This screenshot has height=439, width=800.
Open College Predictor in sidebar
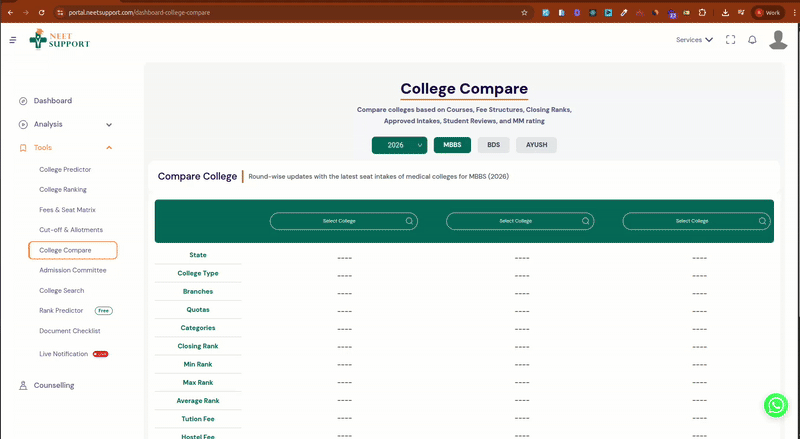pyautogui.click(x=64, y=170)
